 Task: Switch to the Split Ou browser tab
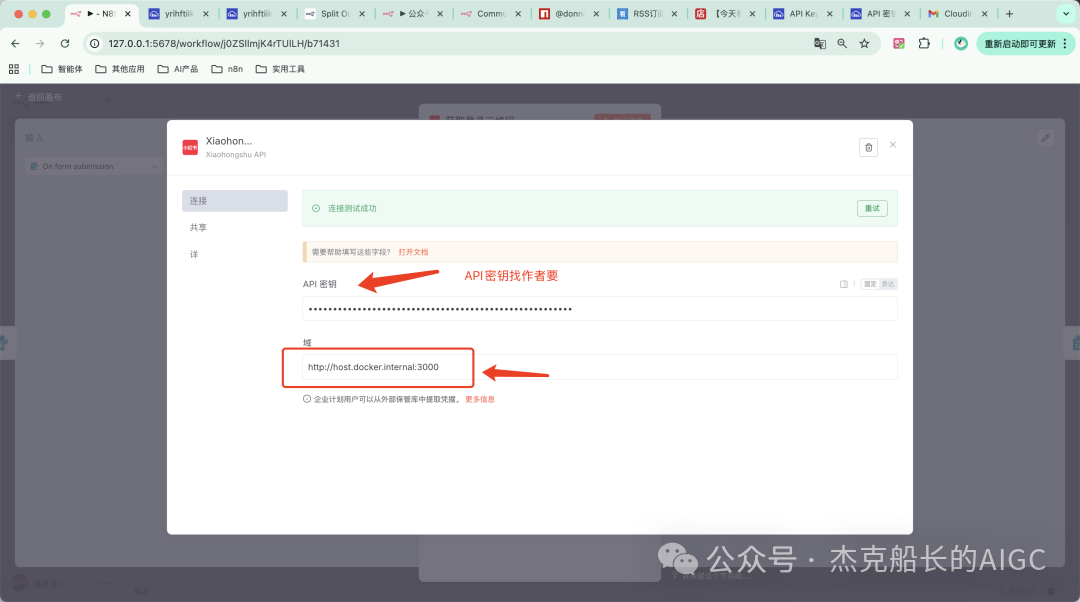[x=335, y=14]
